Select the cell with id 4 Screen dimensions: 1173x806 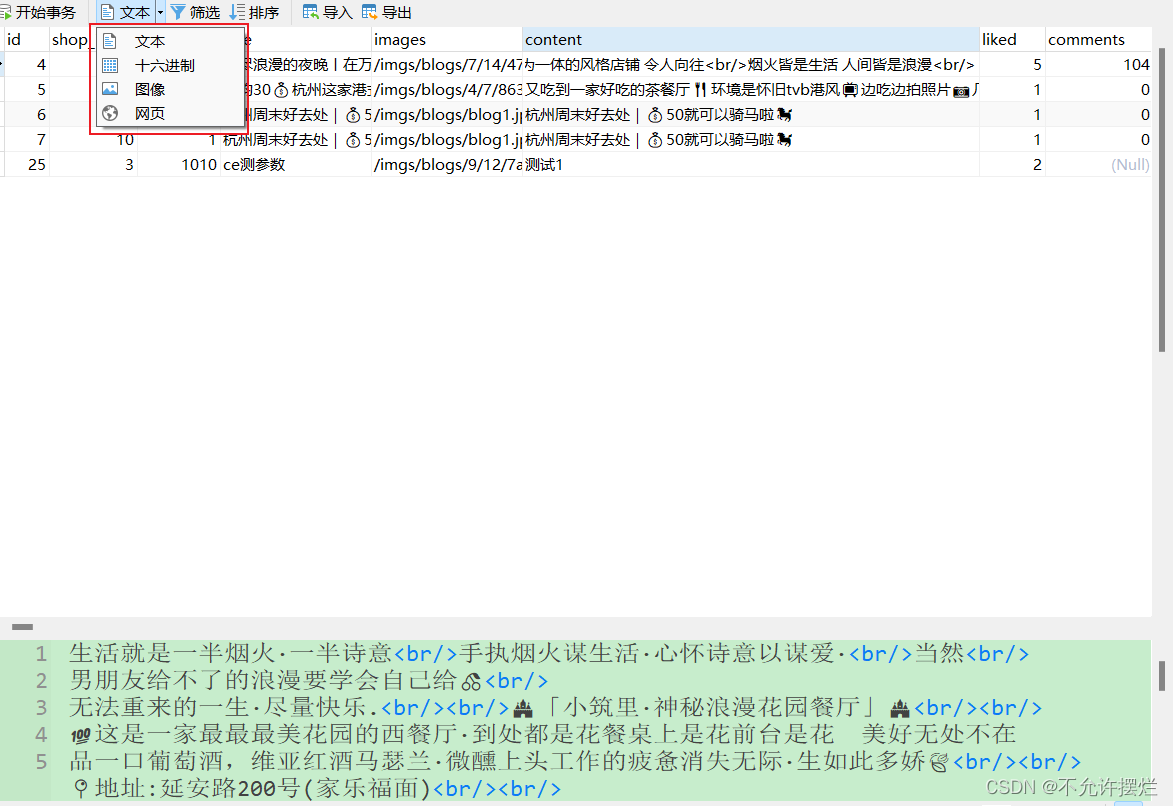pos(27,64)
